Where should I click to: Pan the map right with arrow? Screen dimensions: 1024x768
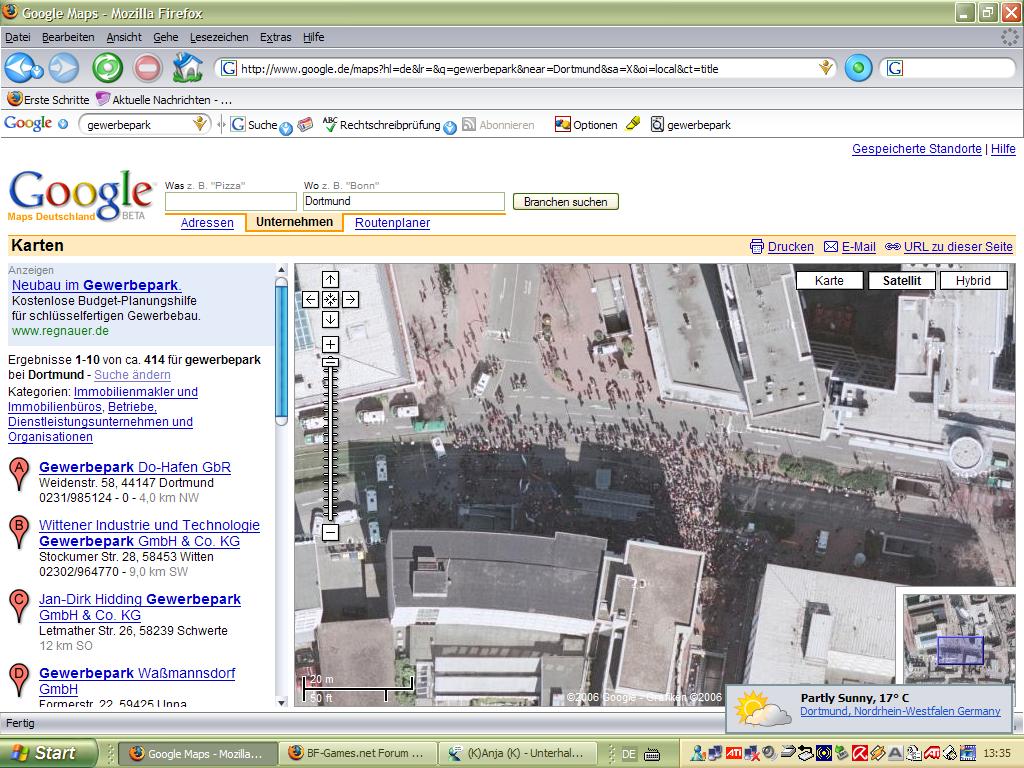350,299
